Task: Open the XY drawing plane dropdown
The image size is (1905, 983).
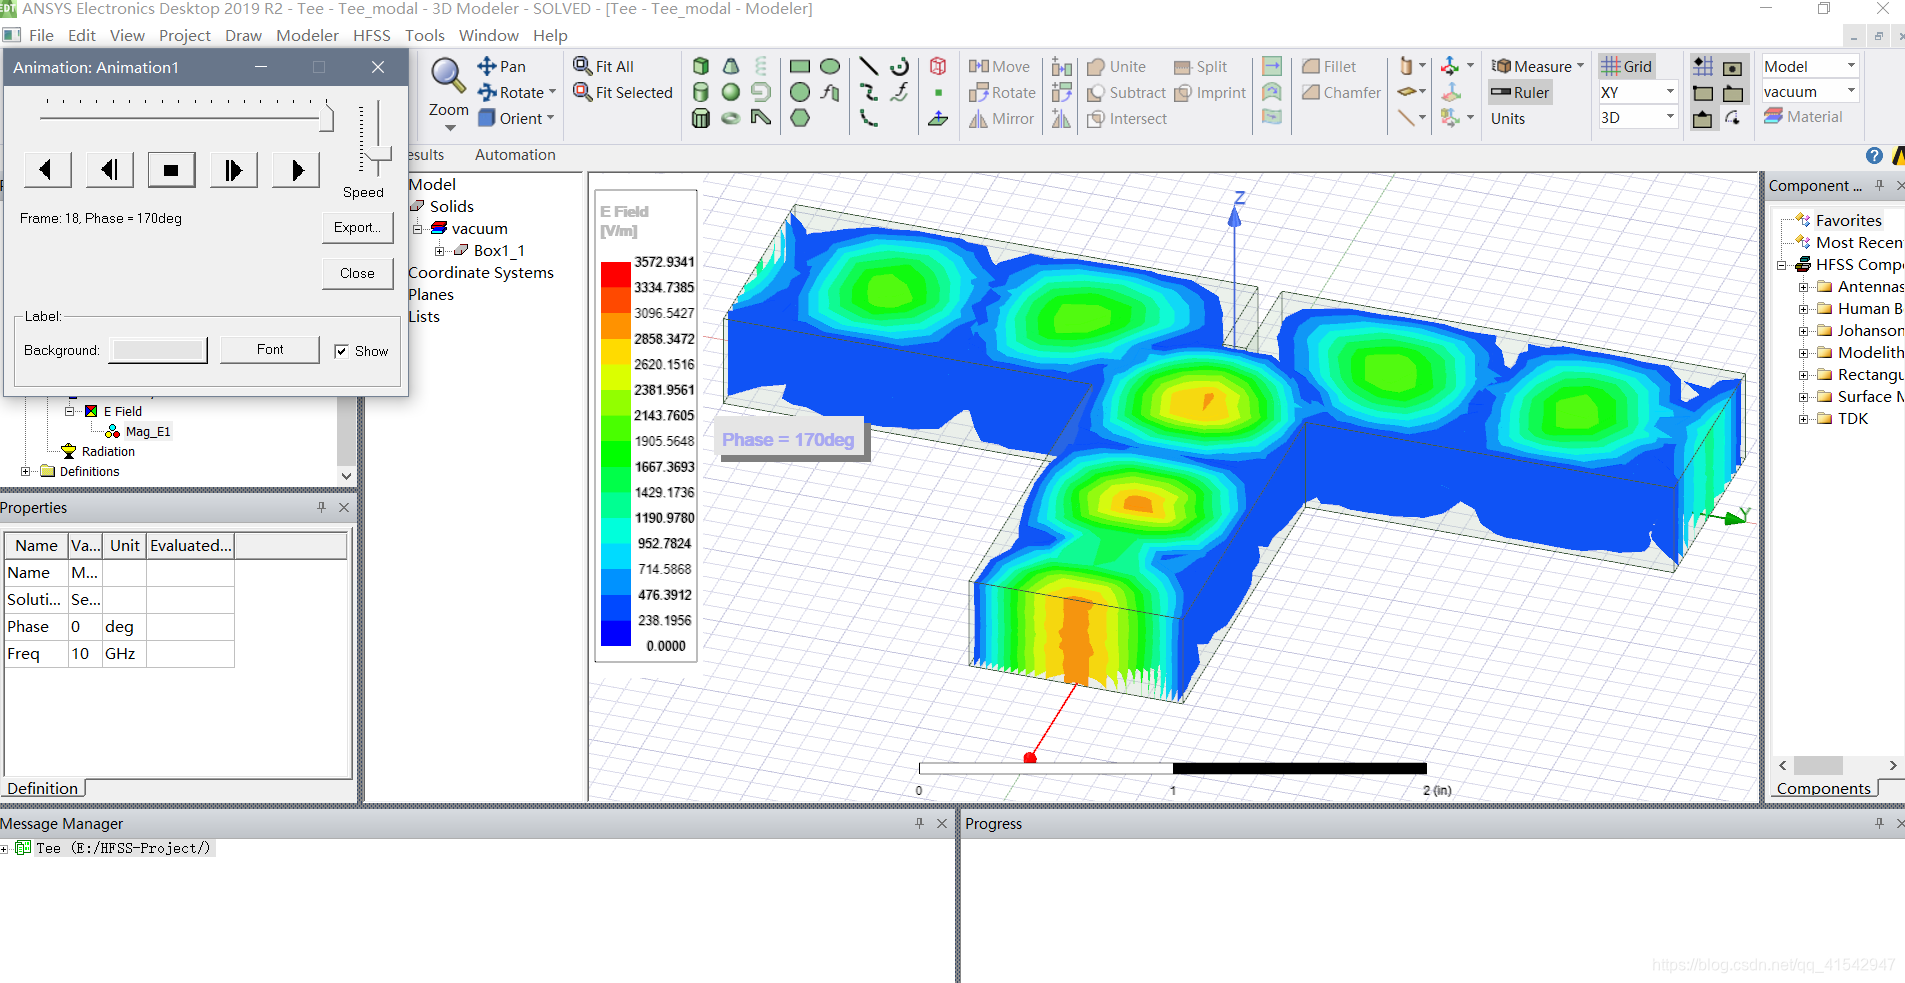Action: [1670, 92]
